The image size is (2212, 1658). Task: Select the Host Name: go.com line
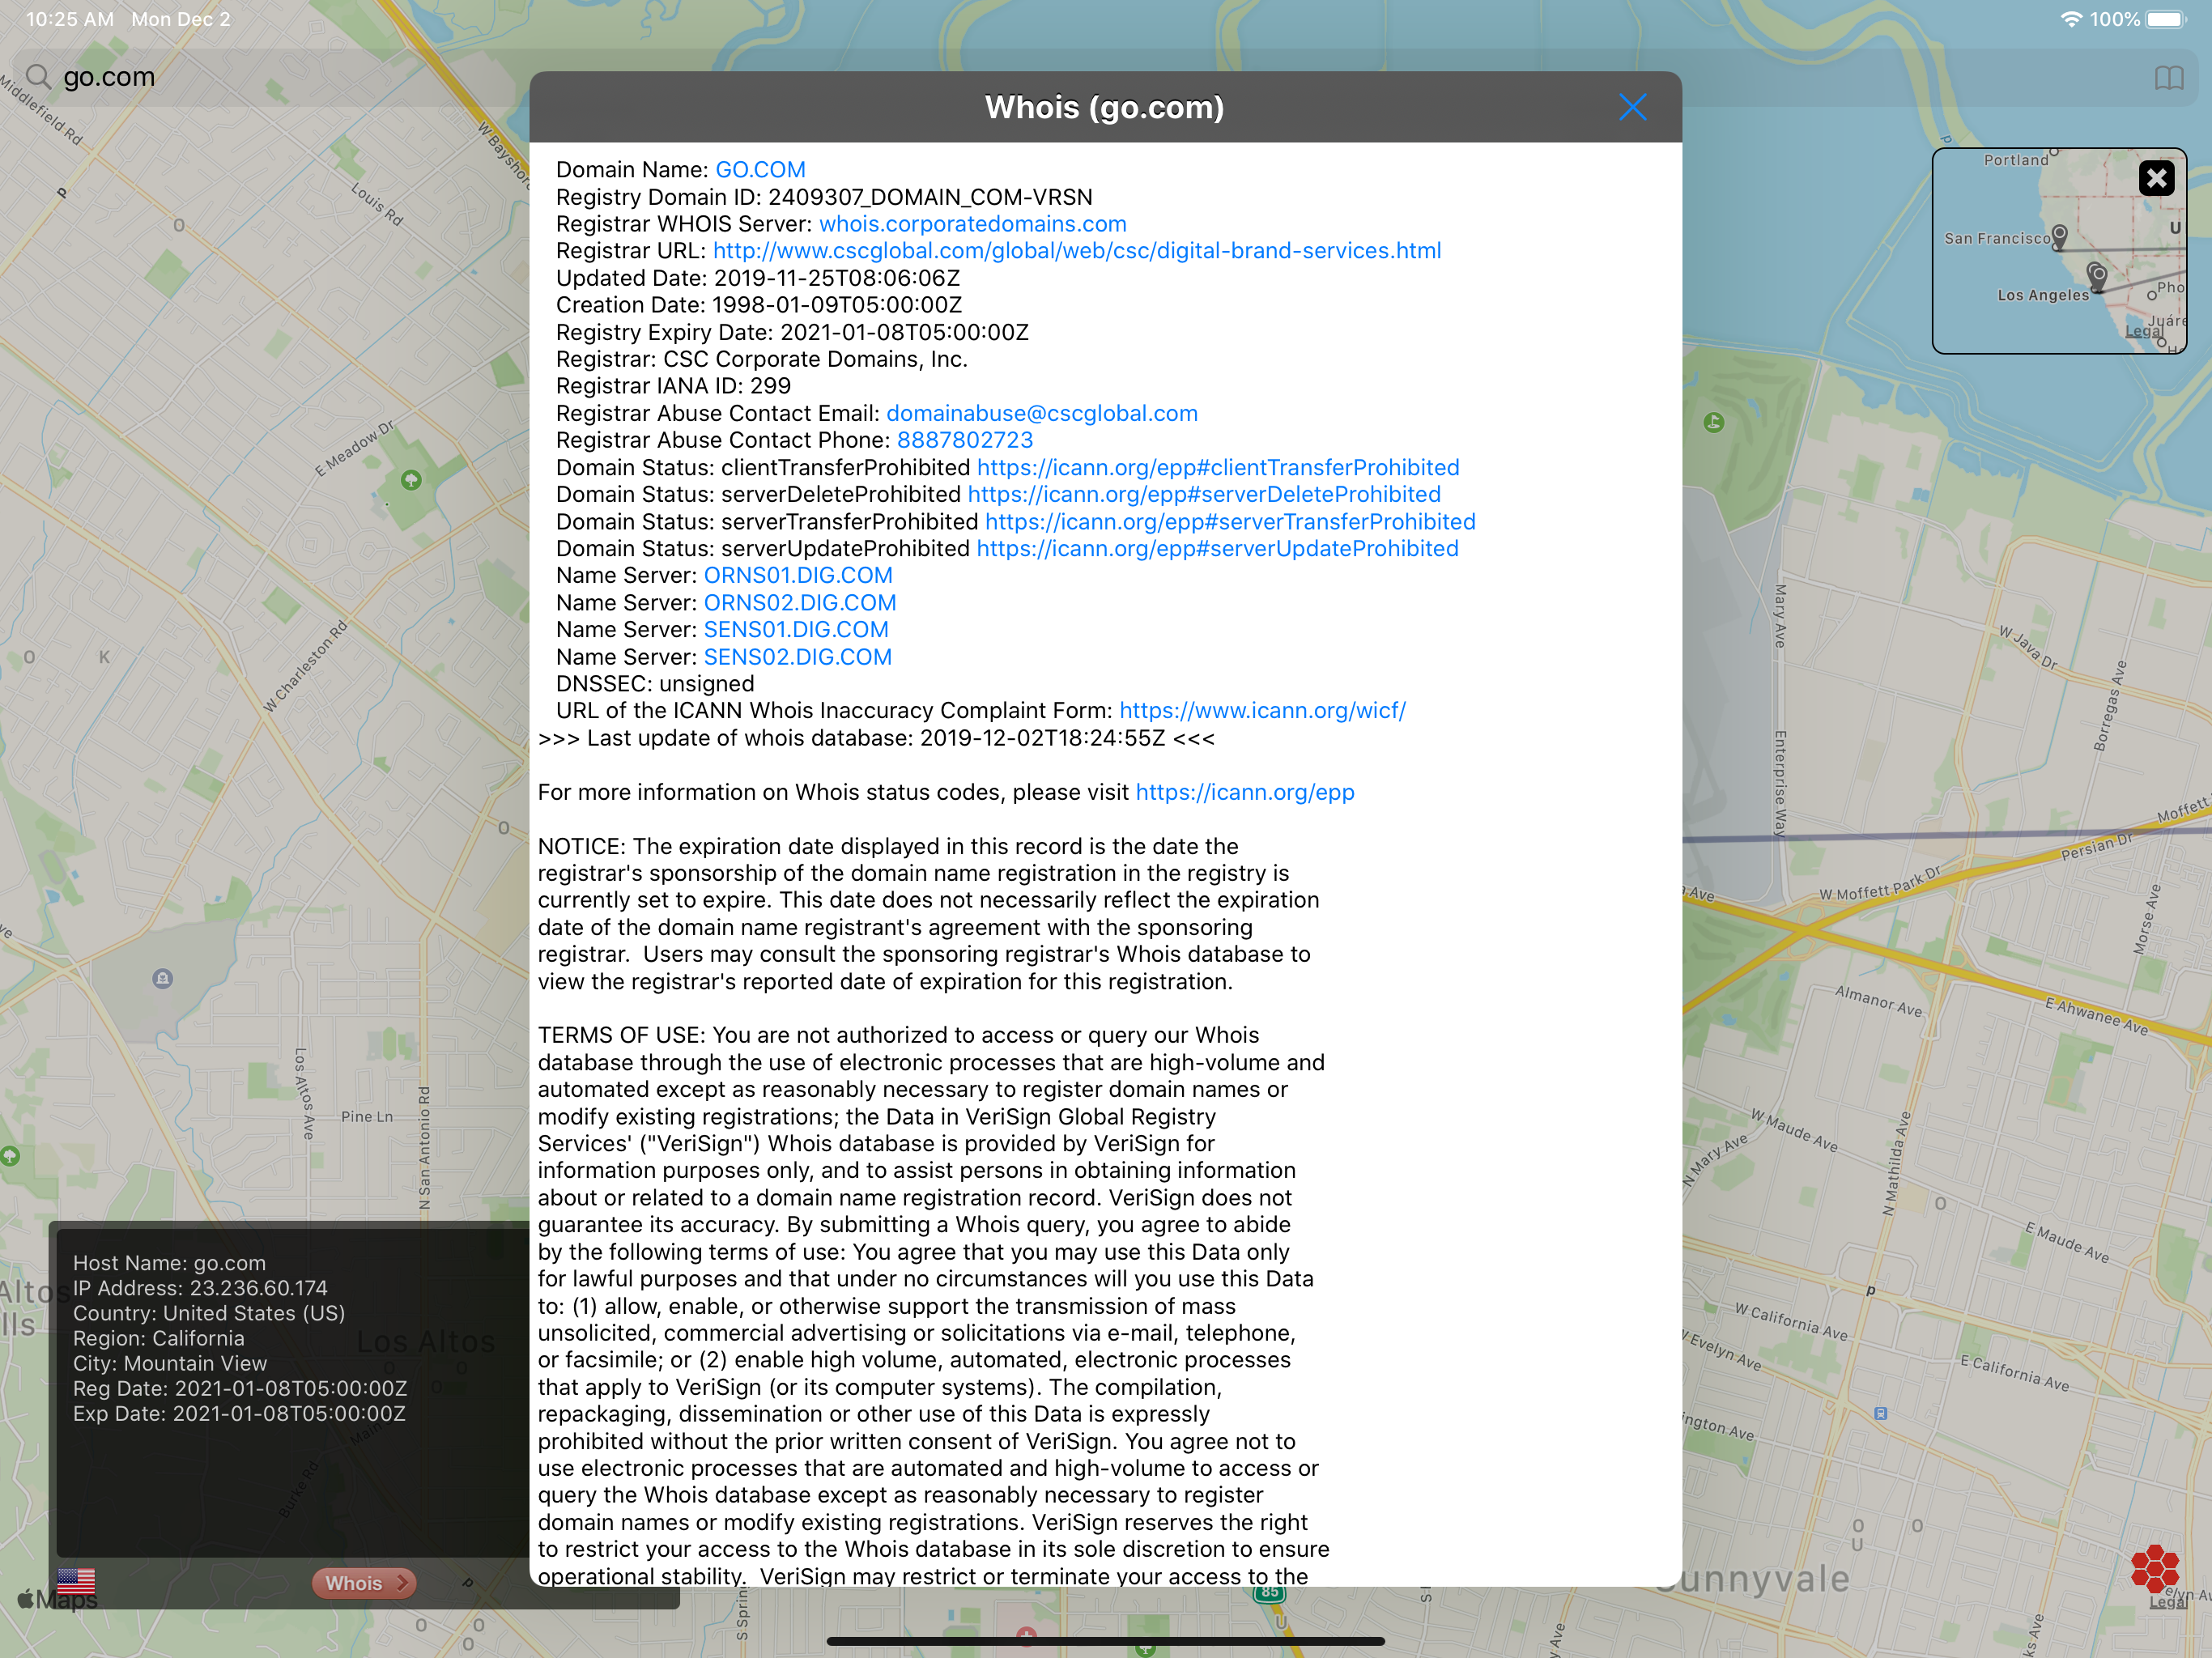coord(170,1263)
